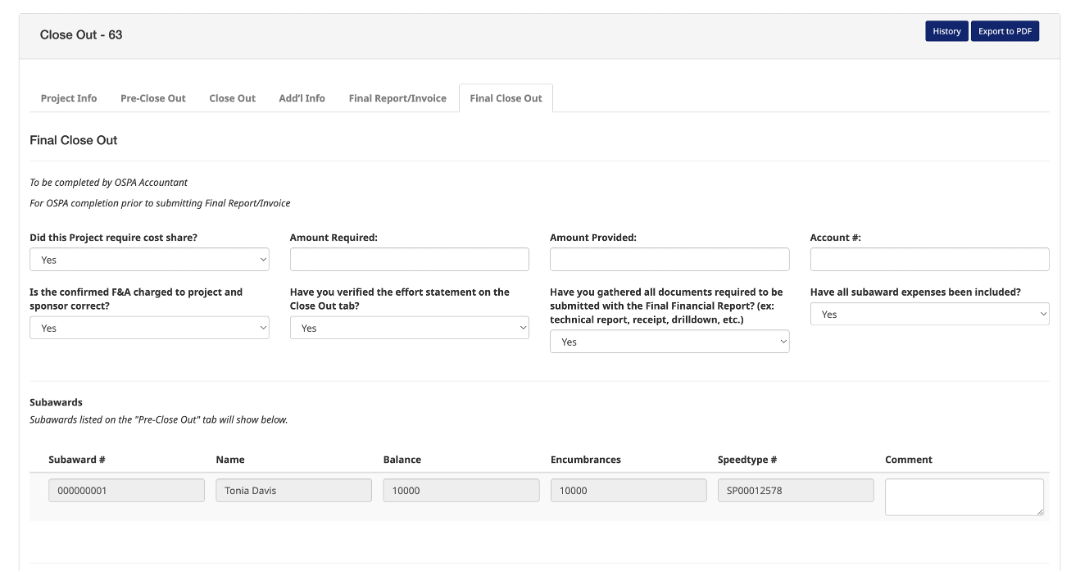Select the Name field with Tonia Davis
Image resolution: width=1080 pixels, height=572 pixels.
[x=293, y=491]
